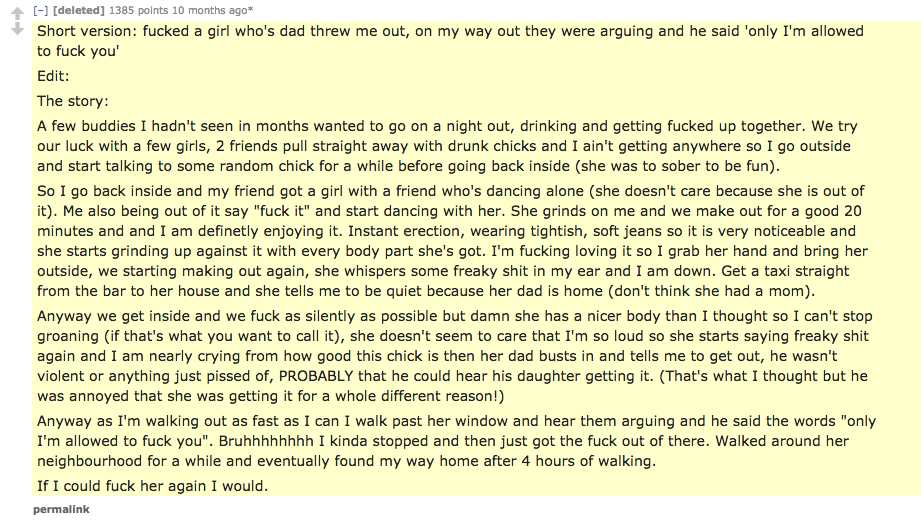This screenshot has width=921, height=524.
Task: Click the paragraph starting "A few buddies"
Action: click(448, 146)
